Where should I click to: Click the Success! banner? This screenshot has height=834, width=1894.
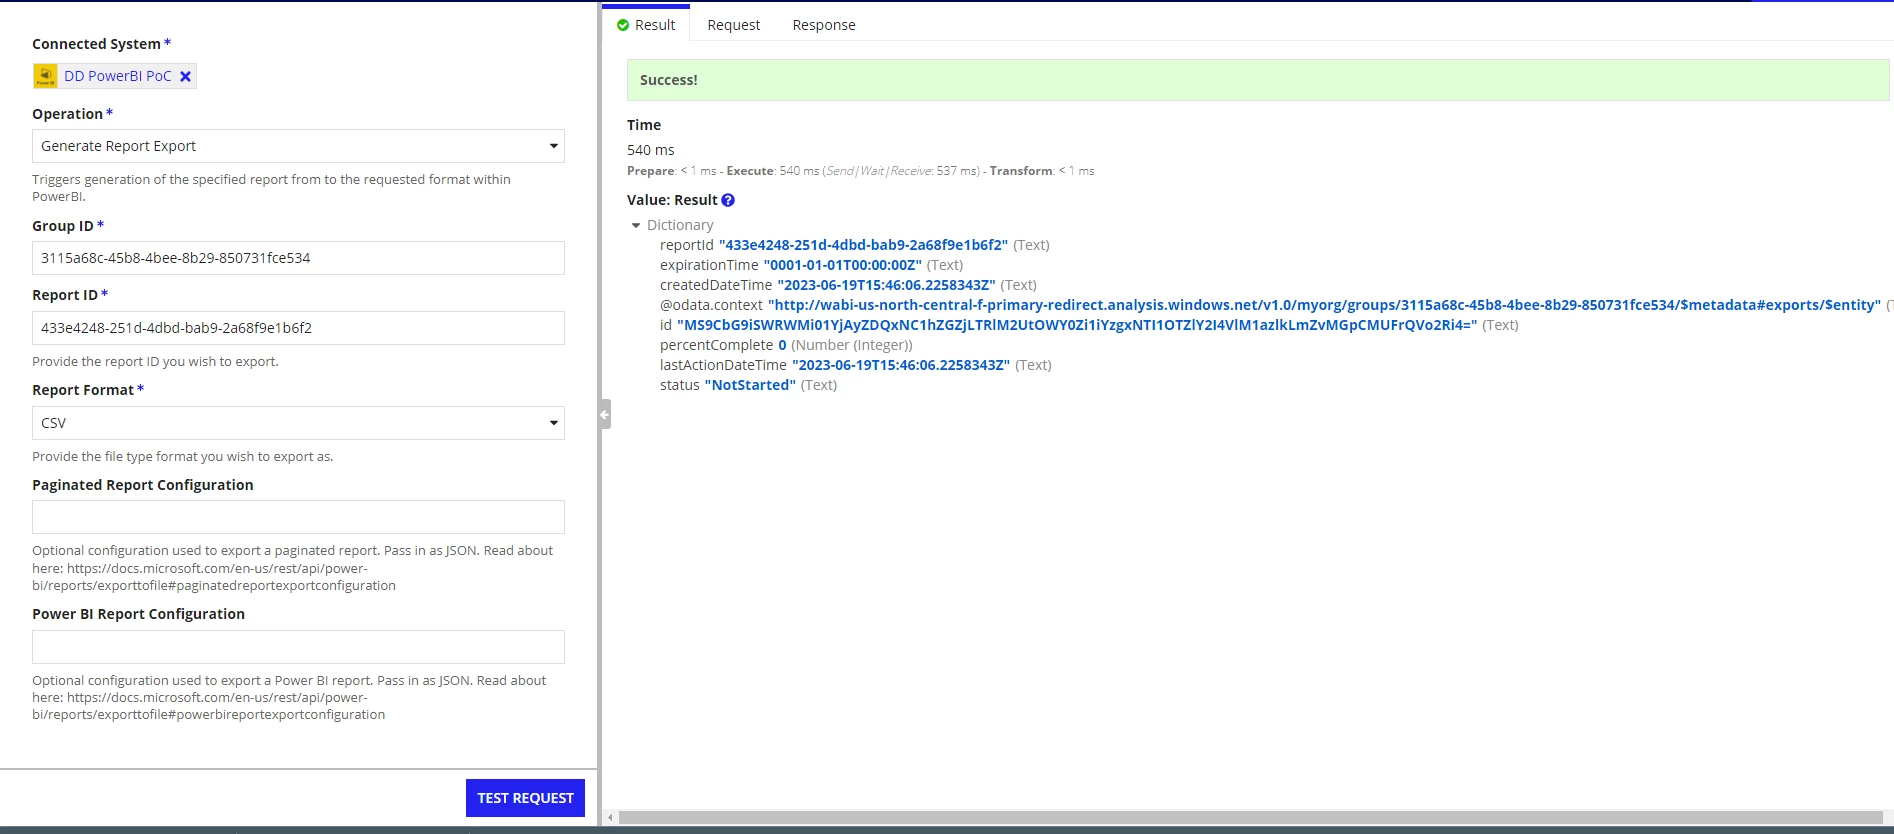pyautogui.click(x=1258, y=80)
